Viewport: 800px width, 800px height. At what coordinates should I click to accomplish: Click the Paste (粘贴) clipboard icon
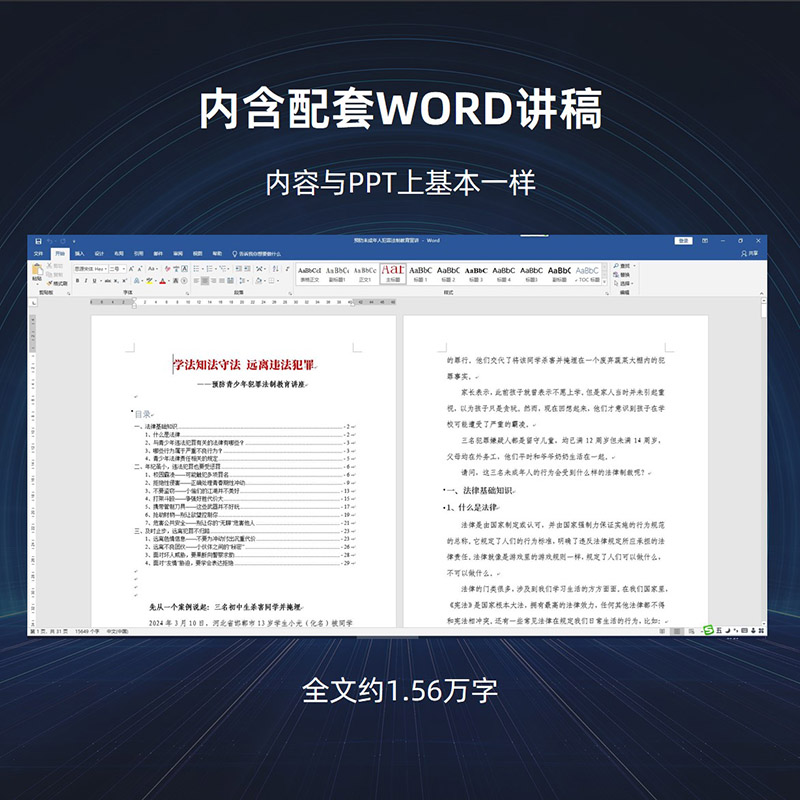pos(37,269)
